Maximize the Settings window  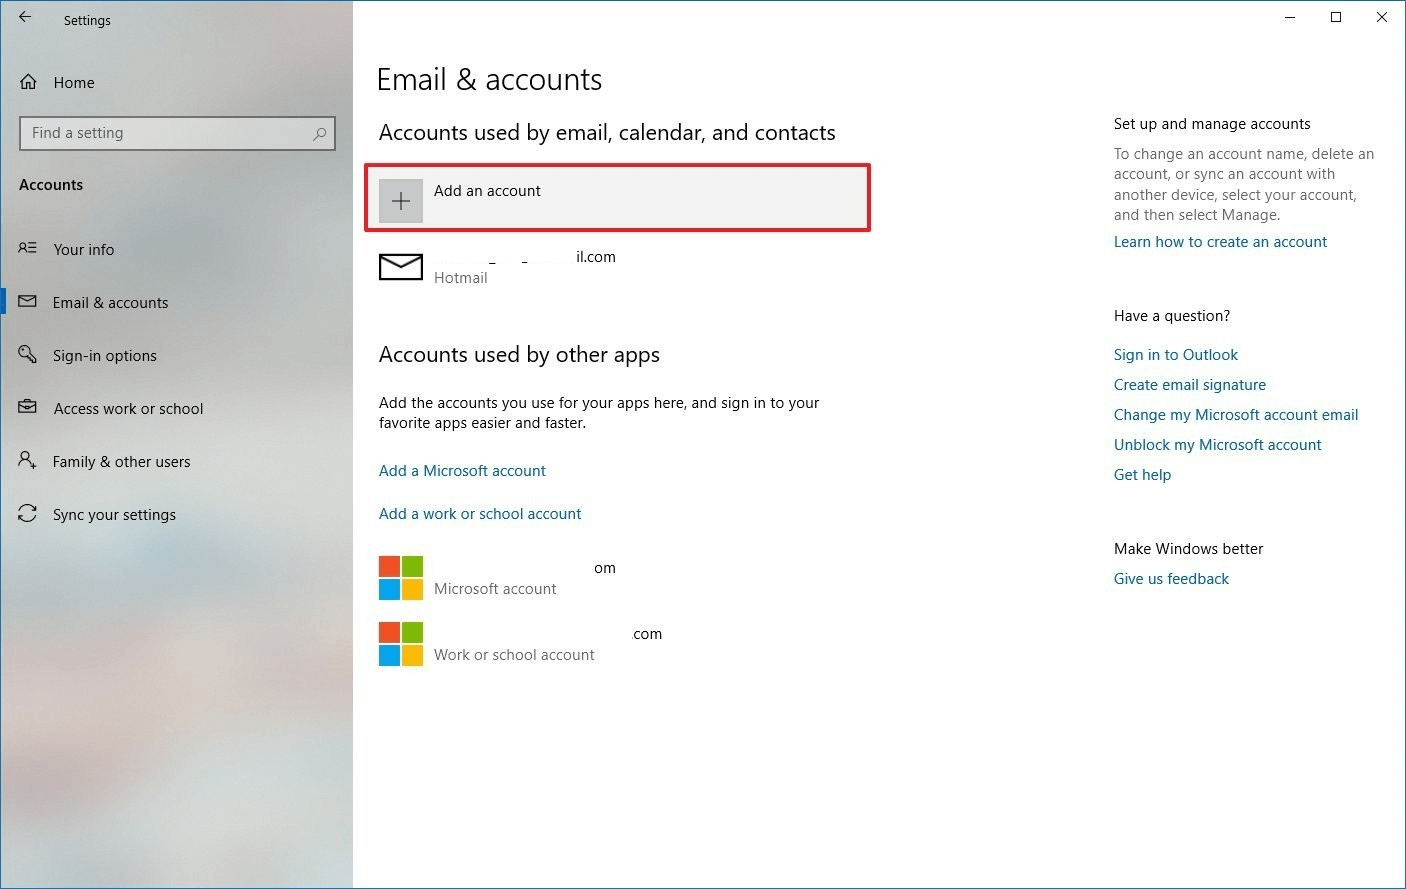pos(1336,17)
